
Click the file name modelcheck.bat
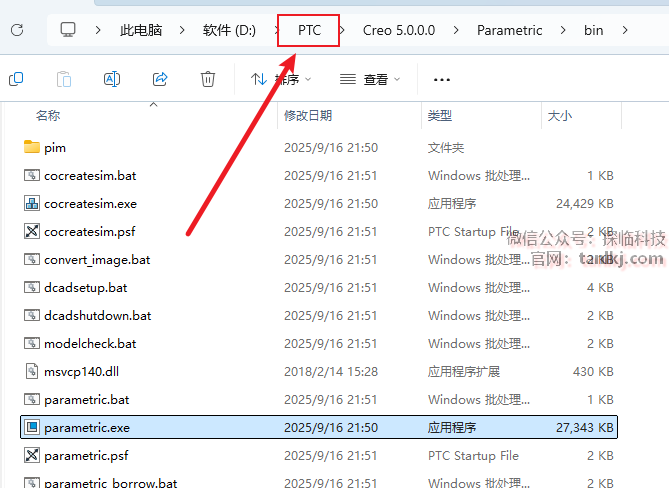pos(90,343)
